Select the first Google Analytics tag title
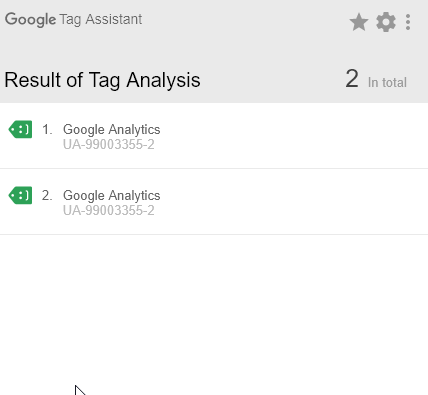 click(x=112, y=129)
